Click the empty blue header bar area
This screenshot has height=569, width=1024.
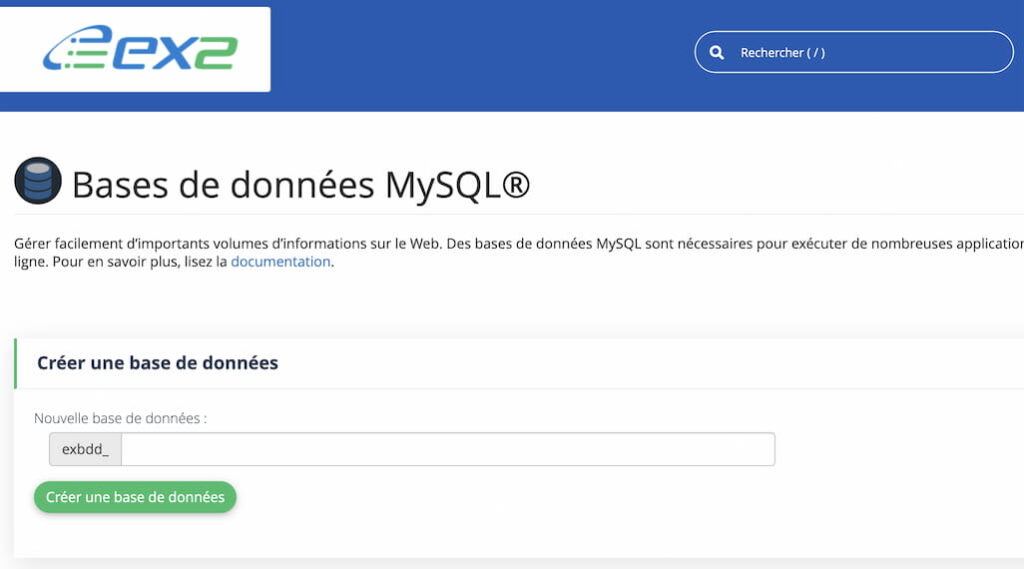(x=483, y=56)
